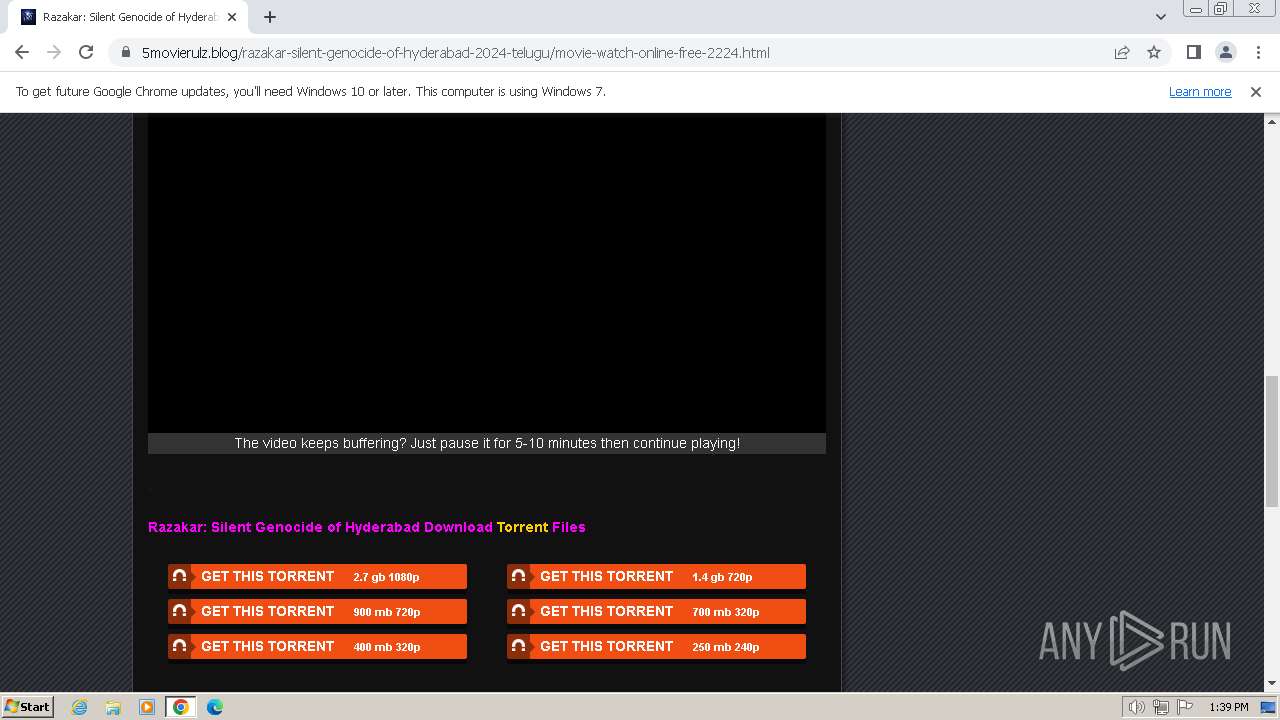Get the 400 mb 320p torrent

(317, 647)
